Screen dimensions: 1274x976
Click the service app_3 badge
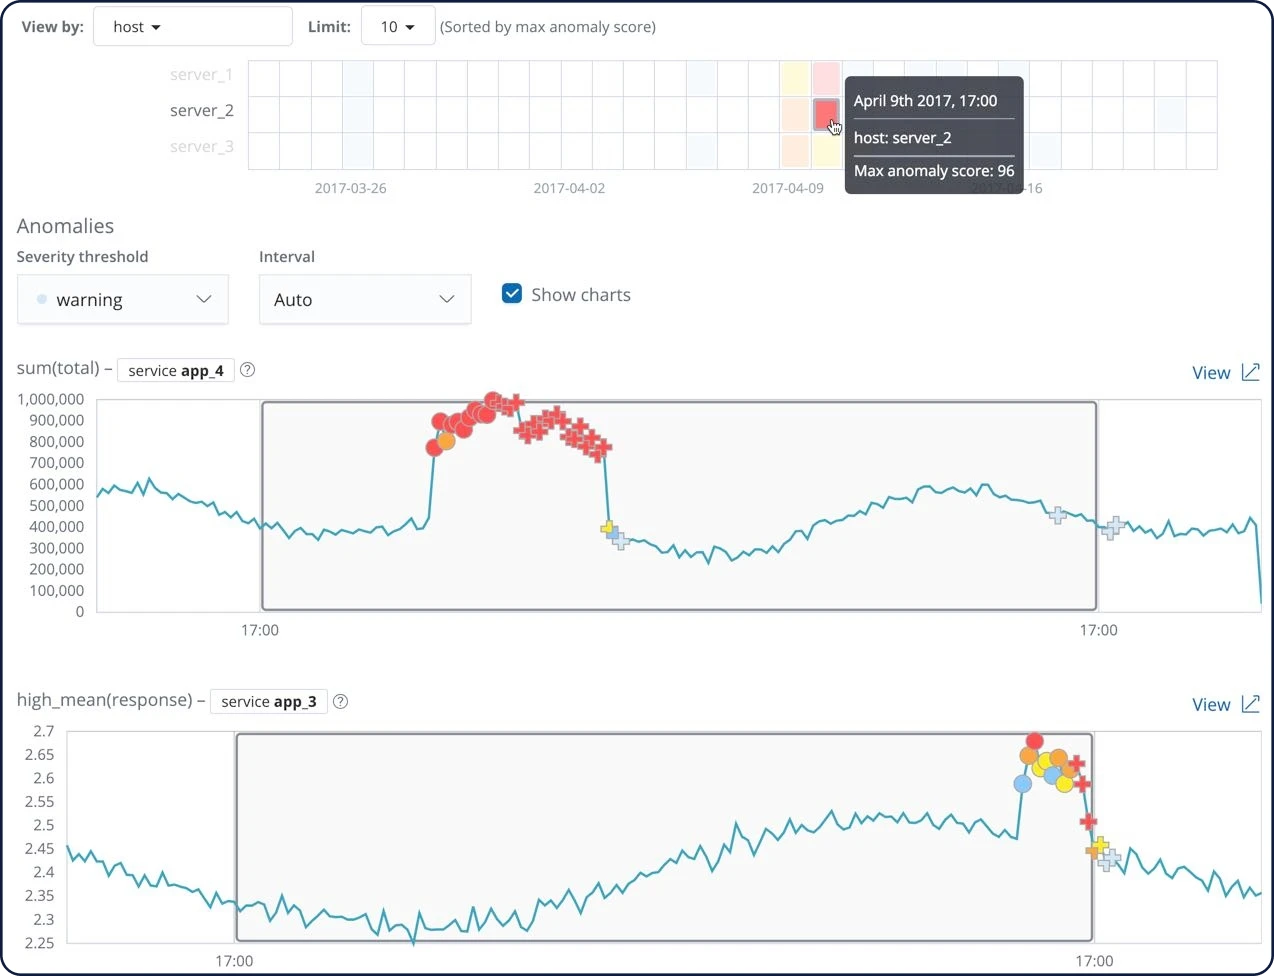tap(269, 701)
